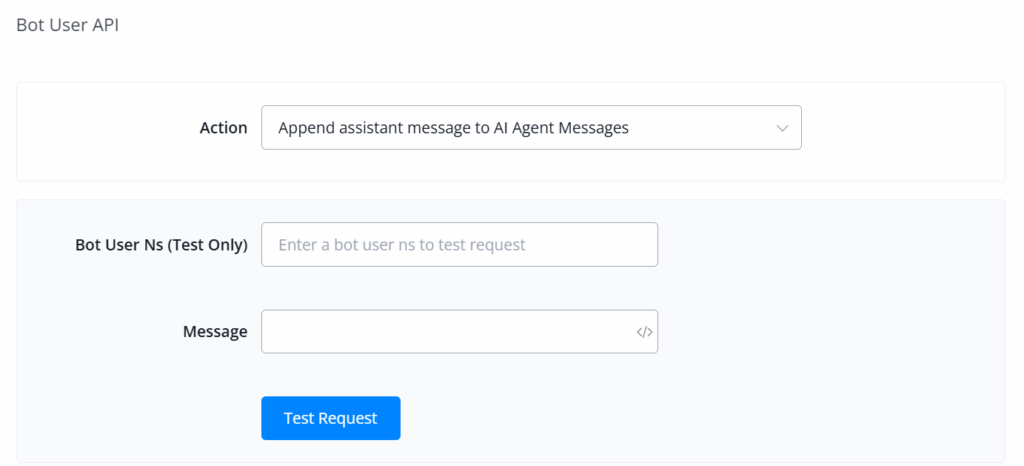Focus the Bot User Ns input field
Screen dimensions: 1024x466
pos(459,245)
